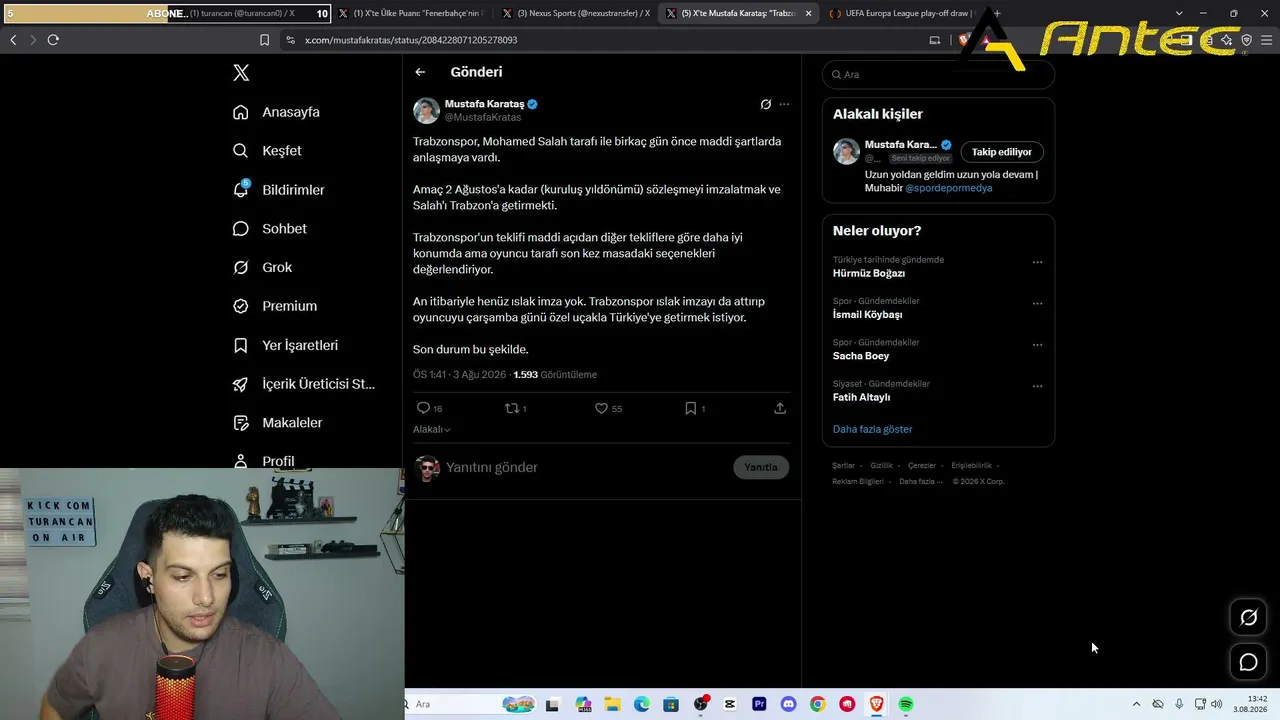Open the Hürmüz Boğazı trending topic
This screenshot has width=1280, height=720.
point(869,273)
